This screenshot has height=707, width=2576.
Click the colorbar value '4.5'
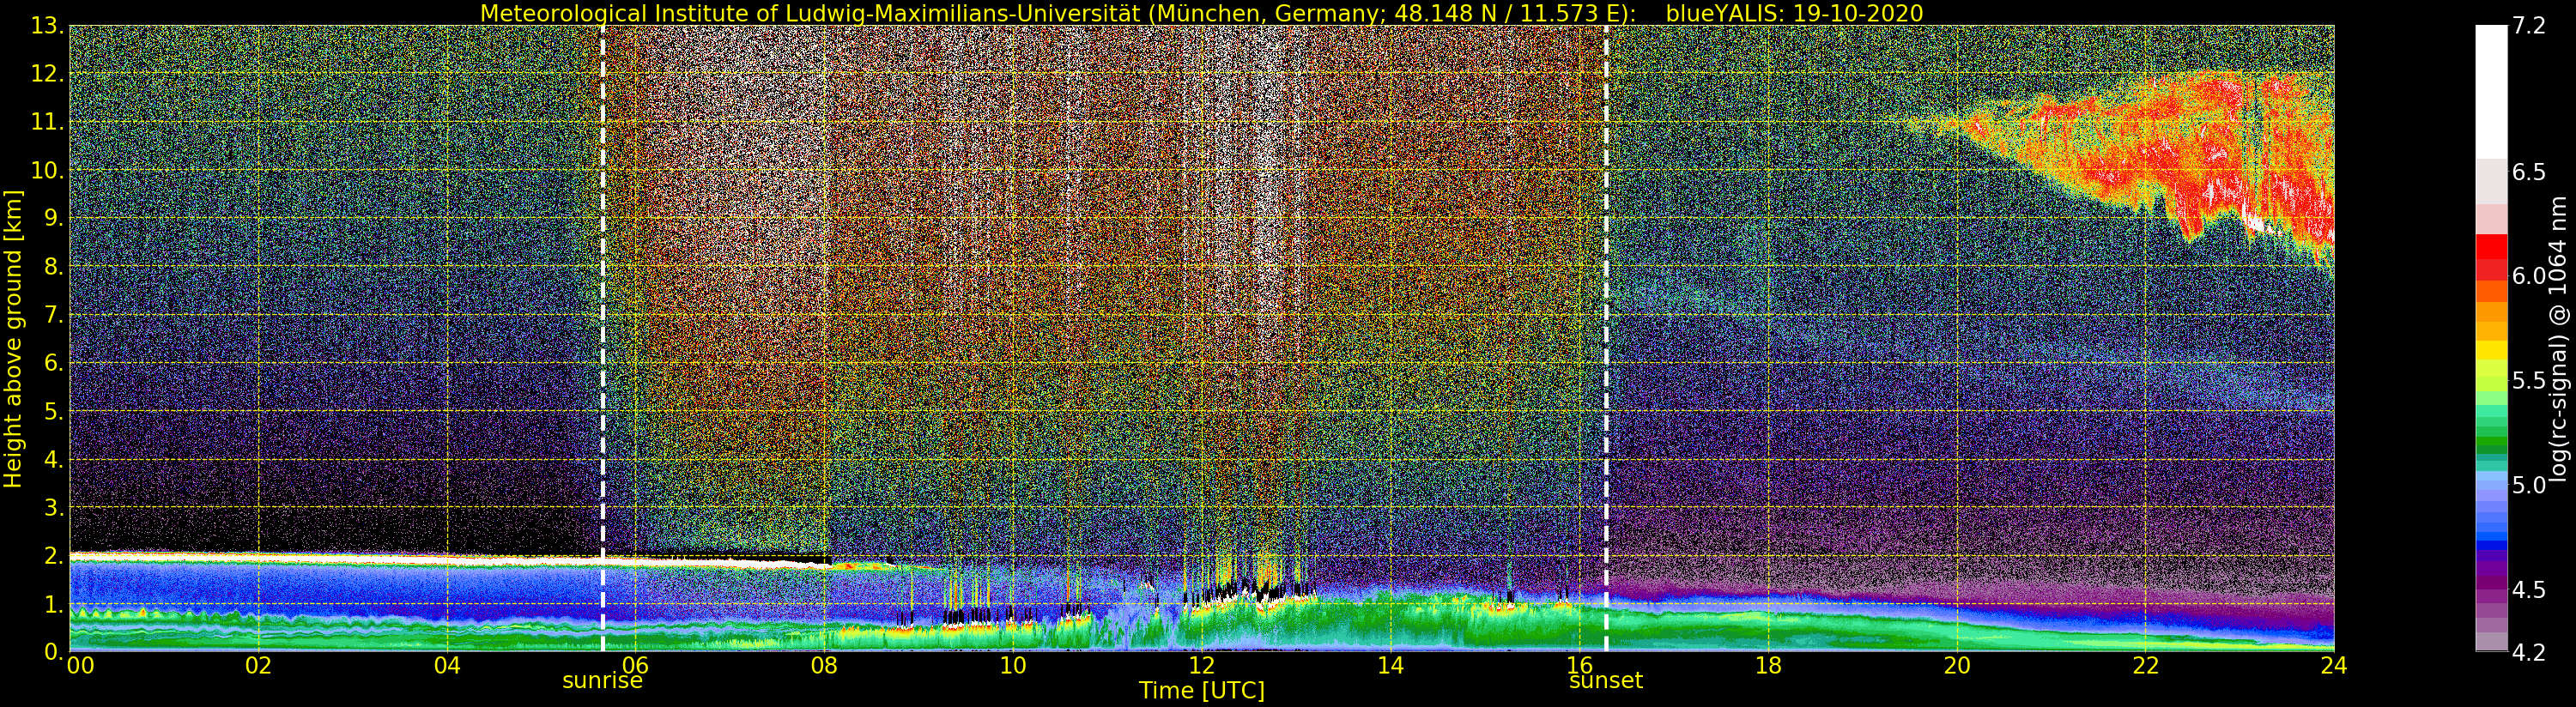(2529, 590)
